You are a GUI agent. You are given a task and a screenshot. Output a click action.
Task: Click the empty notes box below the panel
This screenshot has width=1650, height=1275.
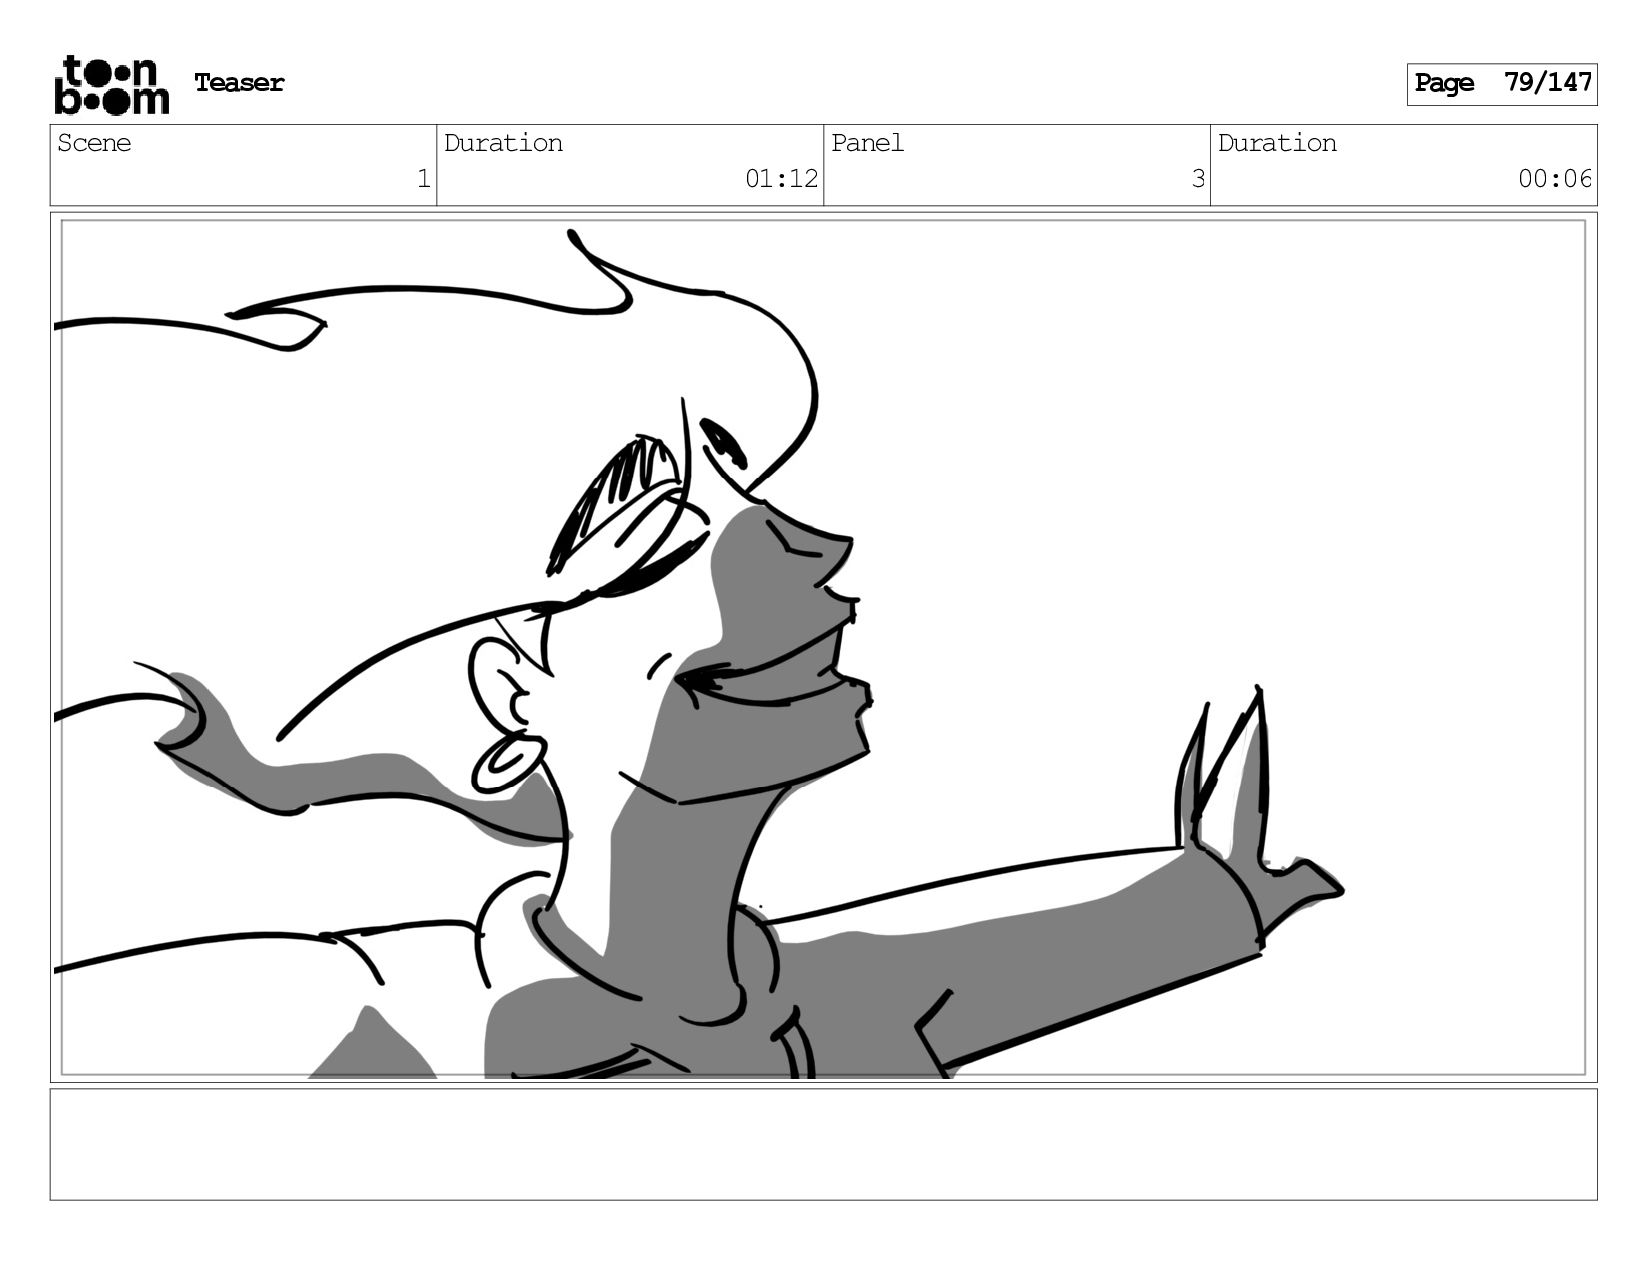pos(823,1144)
